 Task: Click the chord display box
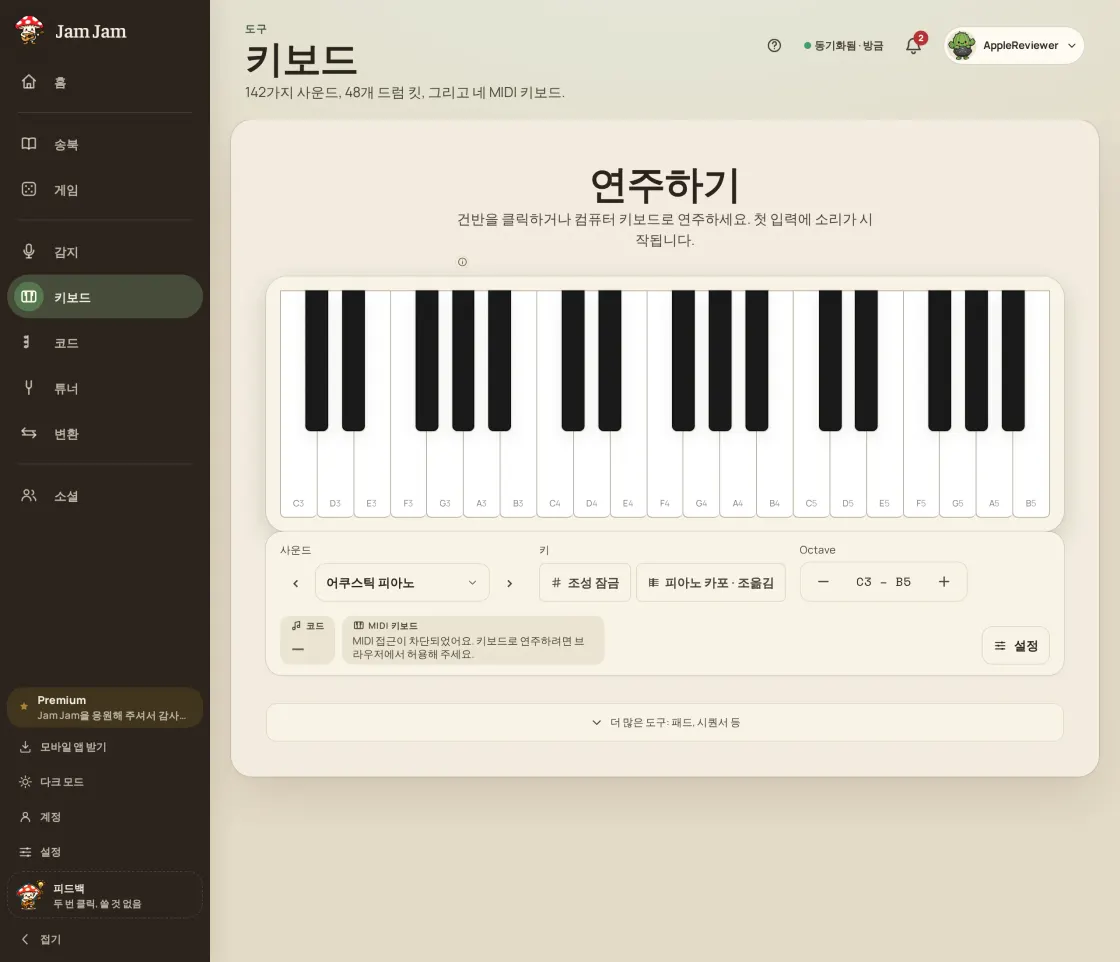pos(307,640)
